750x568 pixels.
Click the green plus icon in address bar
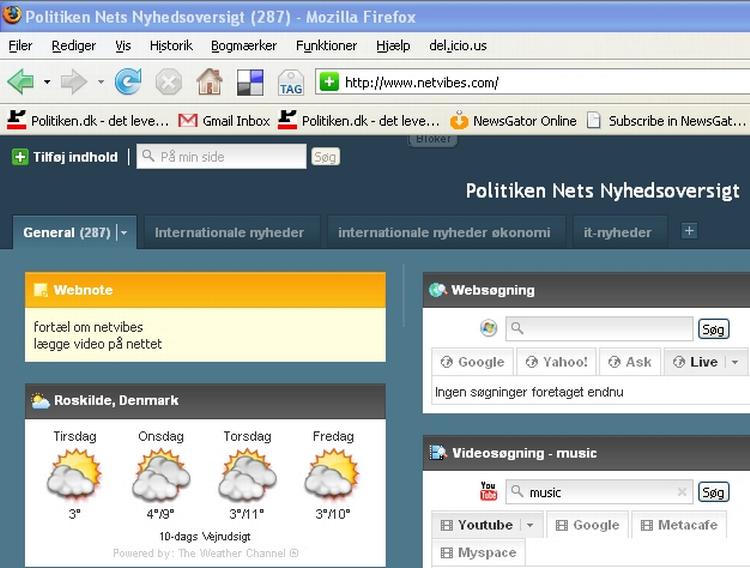point(329,82)
